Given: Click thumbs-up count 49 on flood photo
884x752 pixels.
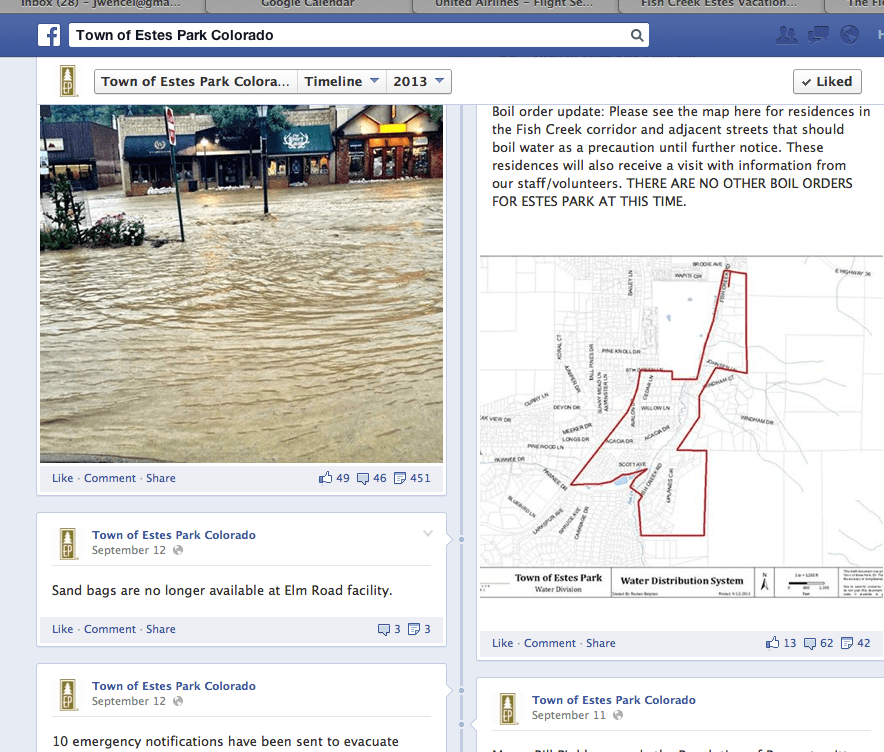Looking at the screenshot, I should coord(334,478).
